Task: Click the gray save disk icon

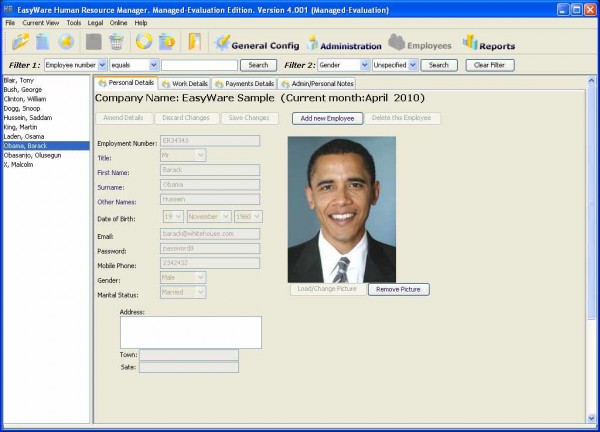Action: click(93, 41)
